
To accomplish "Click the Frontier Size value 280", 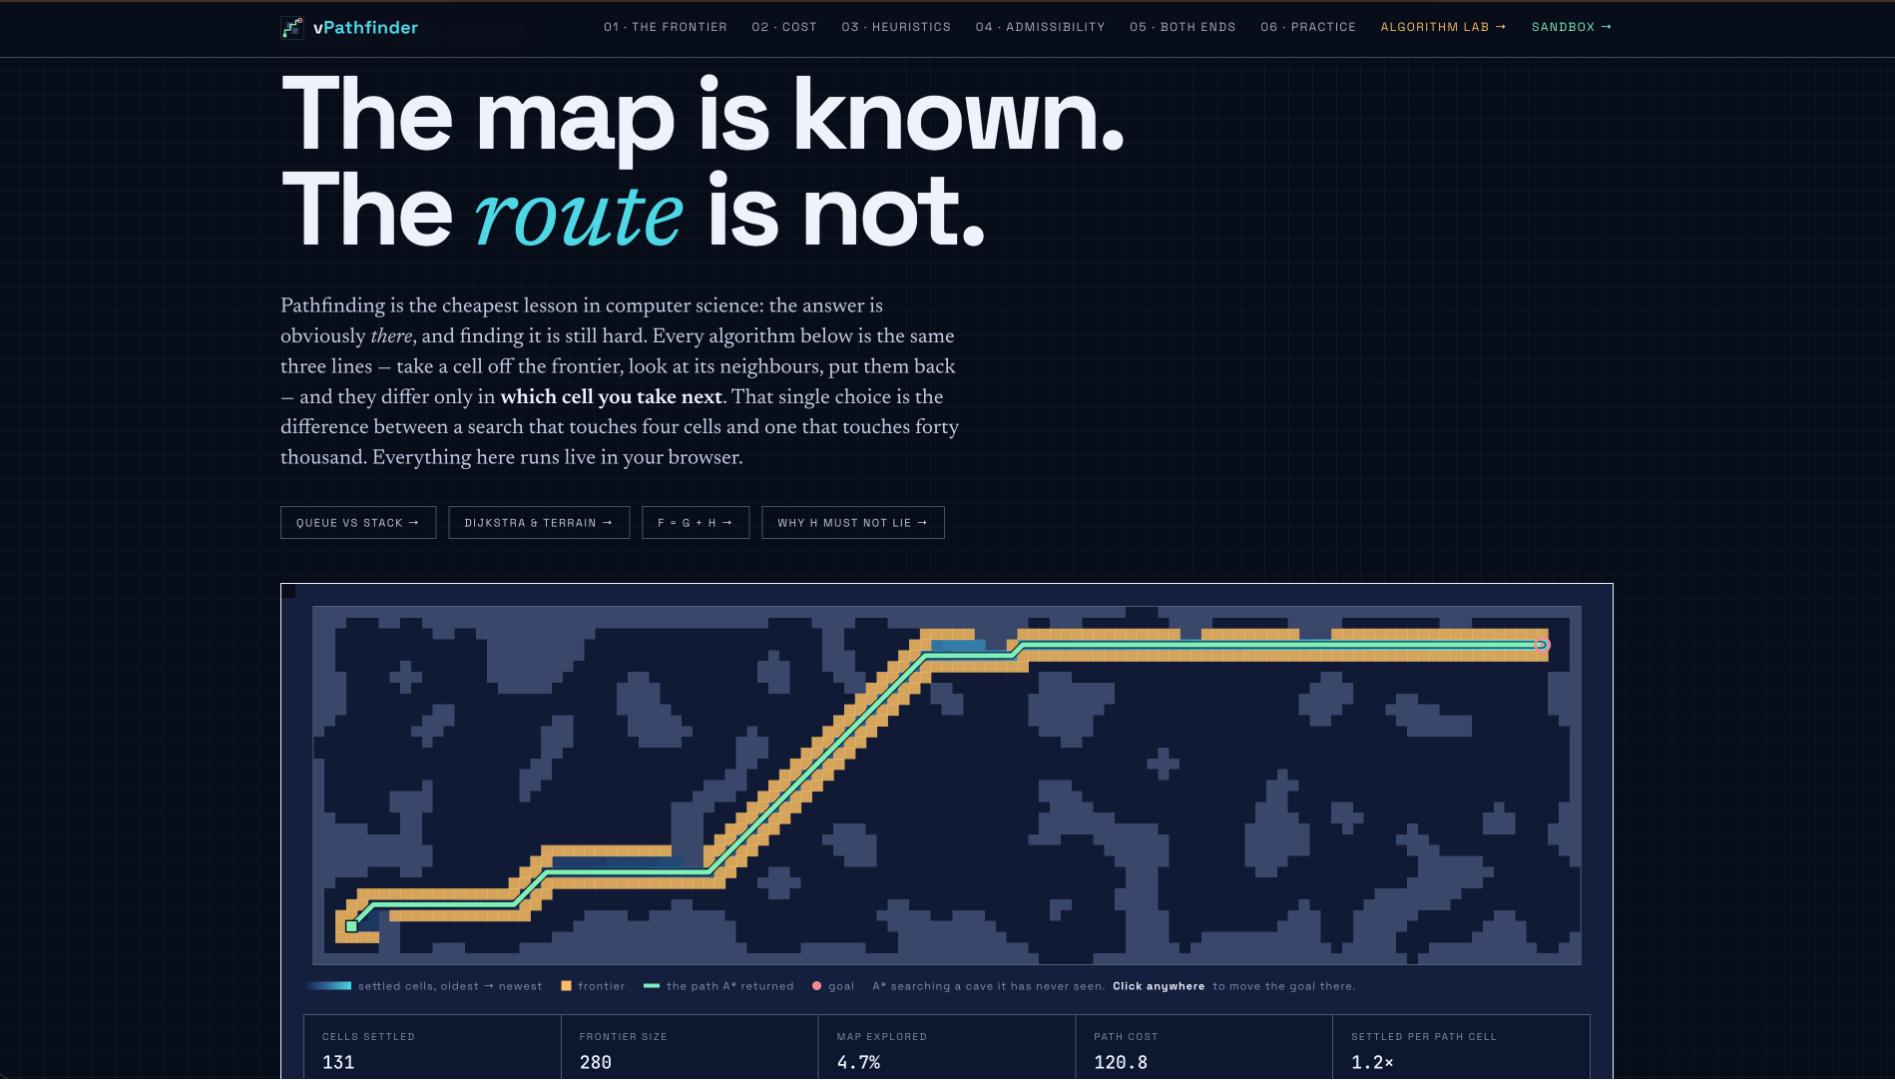I will [595, 1062].
